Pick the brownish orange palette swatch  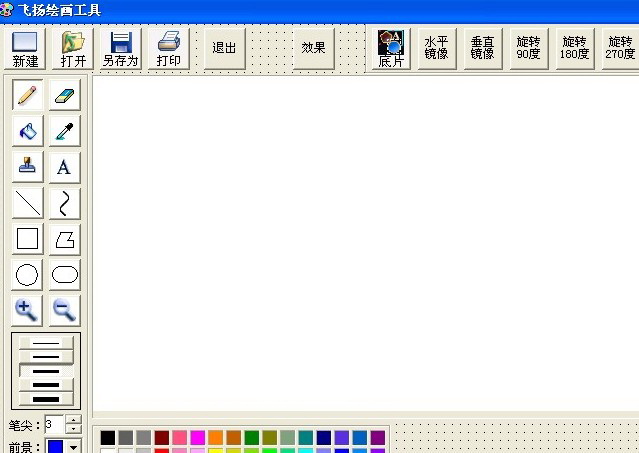pos(234,438)
